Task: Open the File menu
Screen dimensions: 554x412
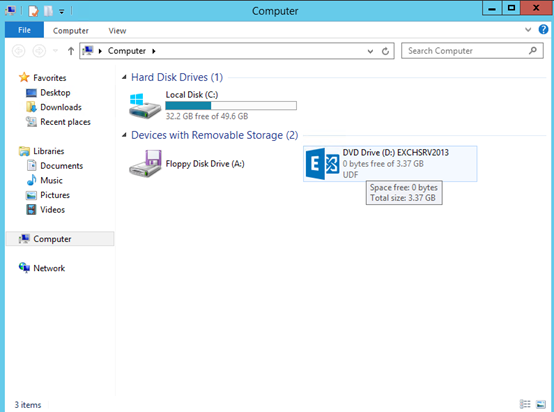Action: 24,30
